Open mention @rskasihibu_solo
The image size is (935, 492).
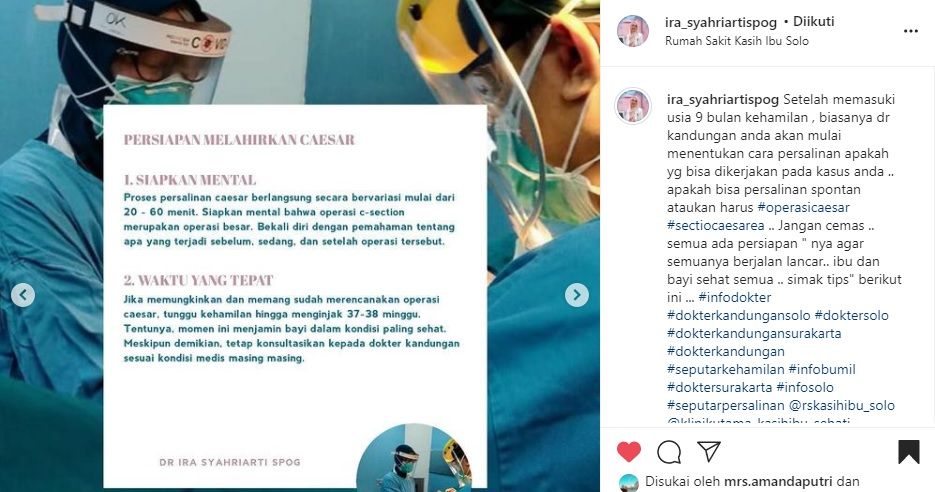pos(841,406)
